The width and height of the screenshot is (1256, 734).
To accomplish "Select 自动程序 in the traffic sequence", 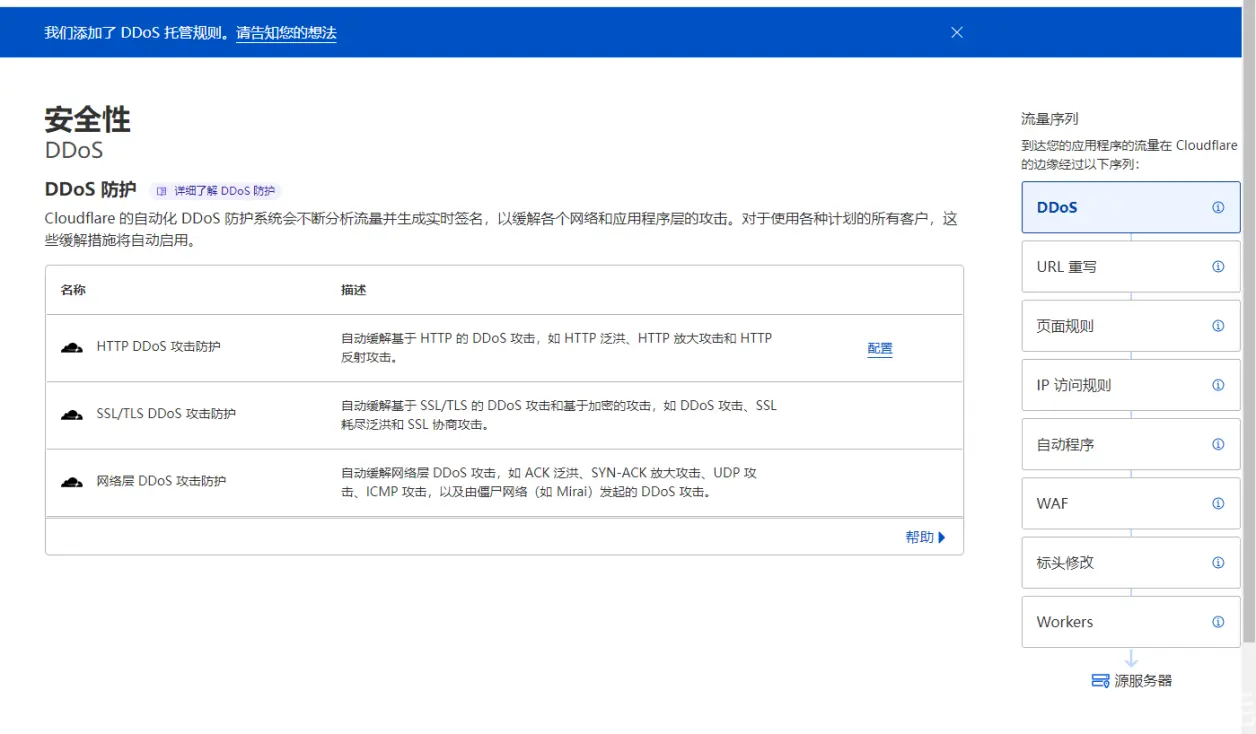I will pyautogui.click(x=1131, y=444).
